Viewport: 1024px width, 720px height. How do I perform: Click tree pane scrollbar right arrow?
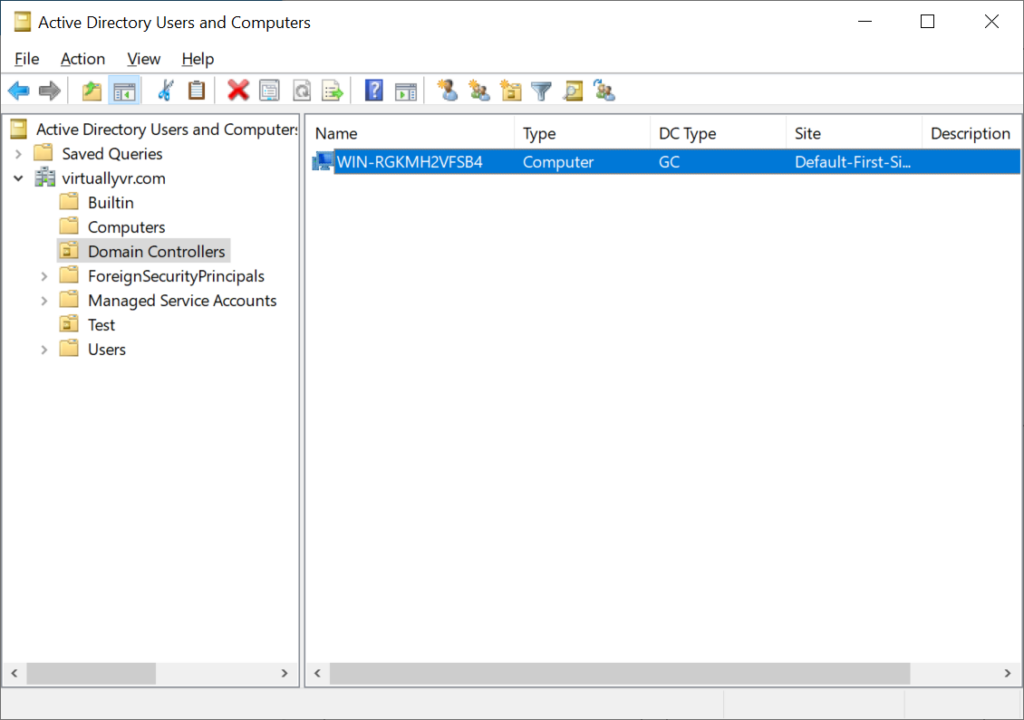284,673
